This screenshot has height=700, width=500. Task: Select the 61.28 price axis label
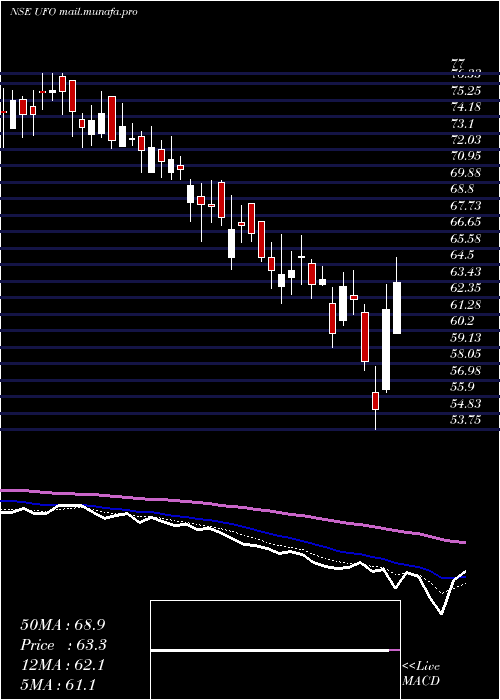pos(466,304)
